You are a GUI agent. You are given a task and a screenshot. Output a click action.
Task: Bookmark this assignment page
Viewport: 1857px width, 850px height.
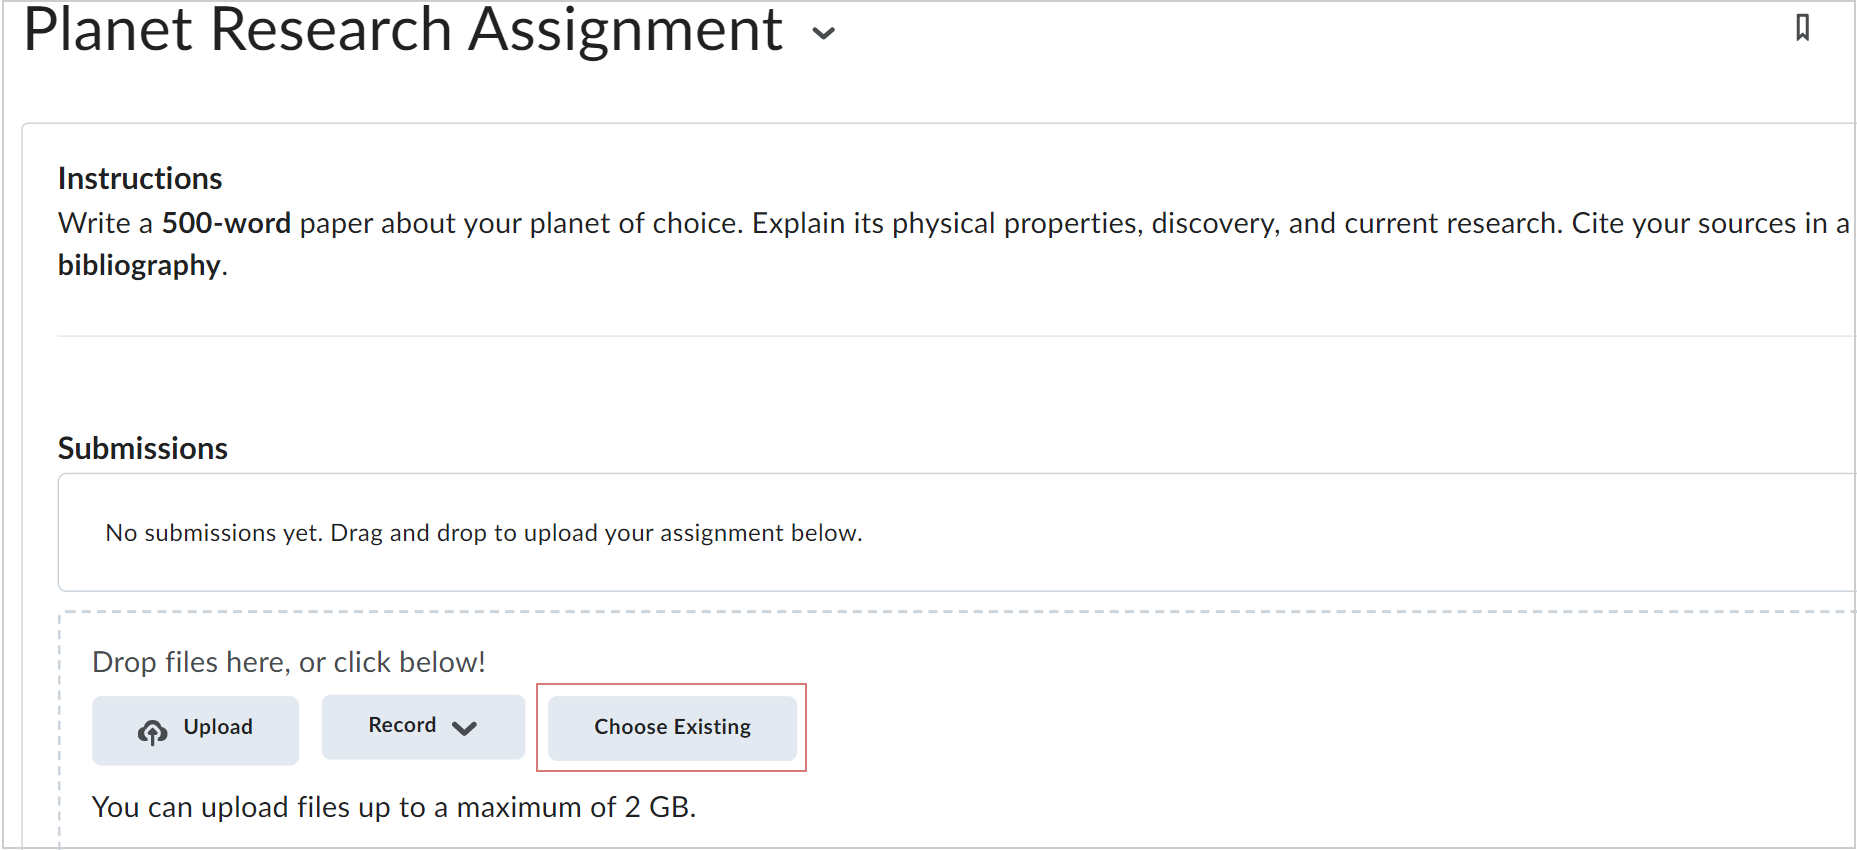tap(1802, 28)
